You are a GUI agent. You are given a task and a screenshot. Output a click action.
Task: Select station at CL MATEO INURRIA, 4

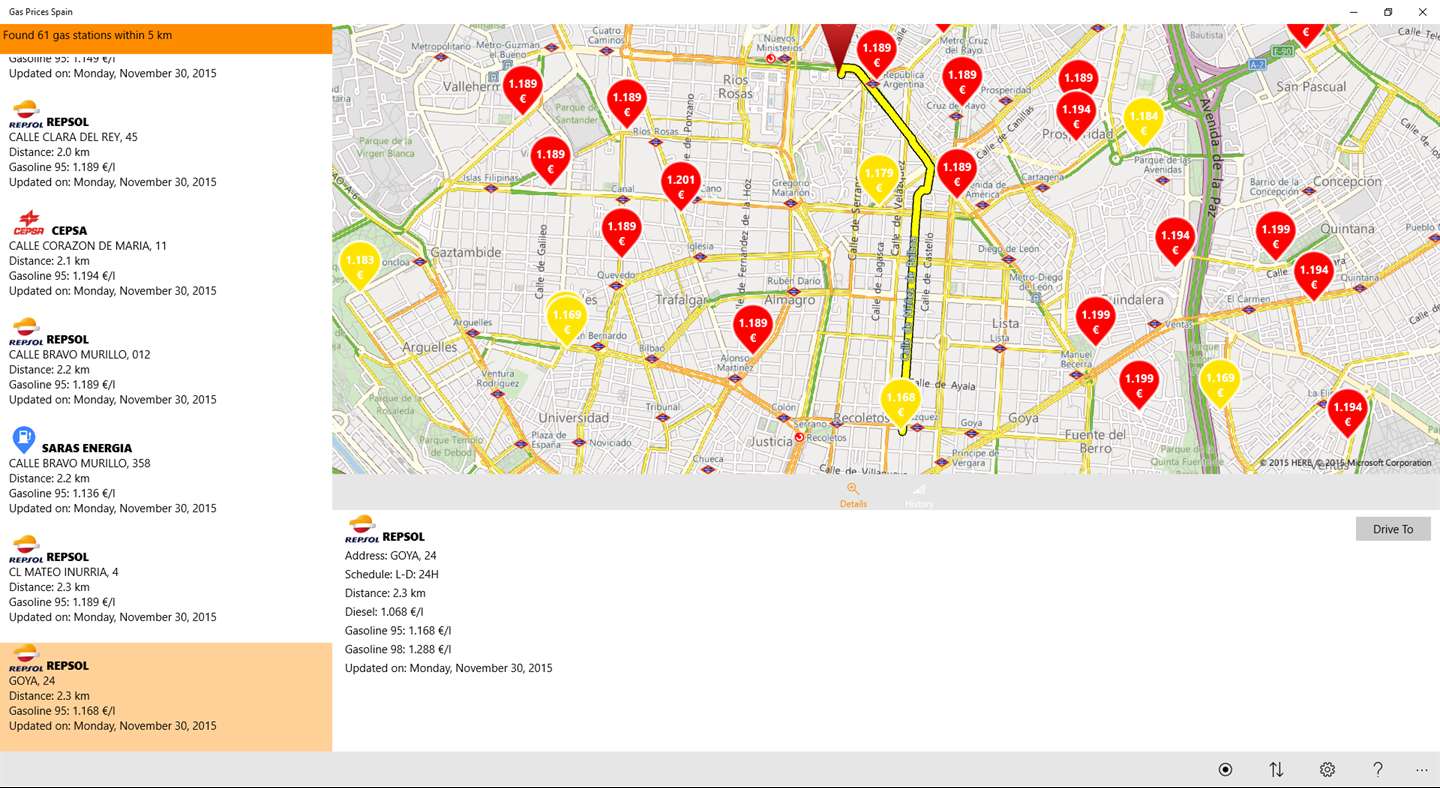(x=166, y=580)
